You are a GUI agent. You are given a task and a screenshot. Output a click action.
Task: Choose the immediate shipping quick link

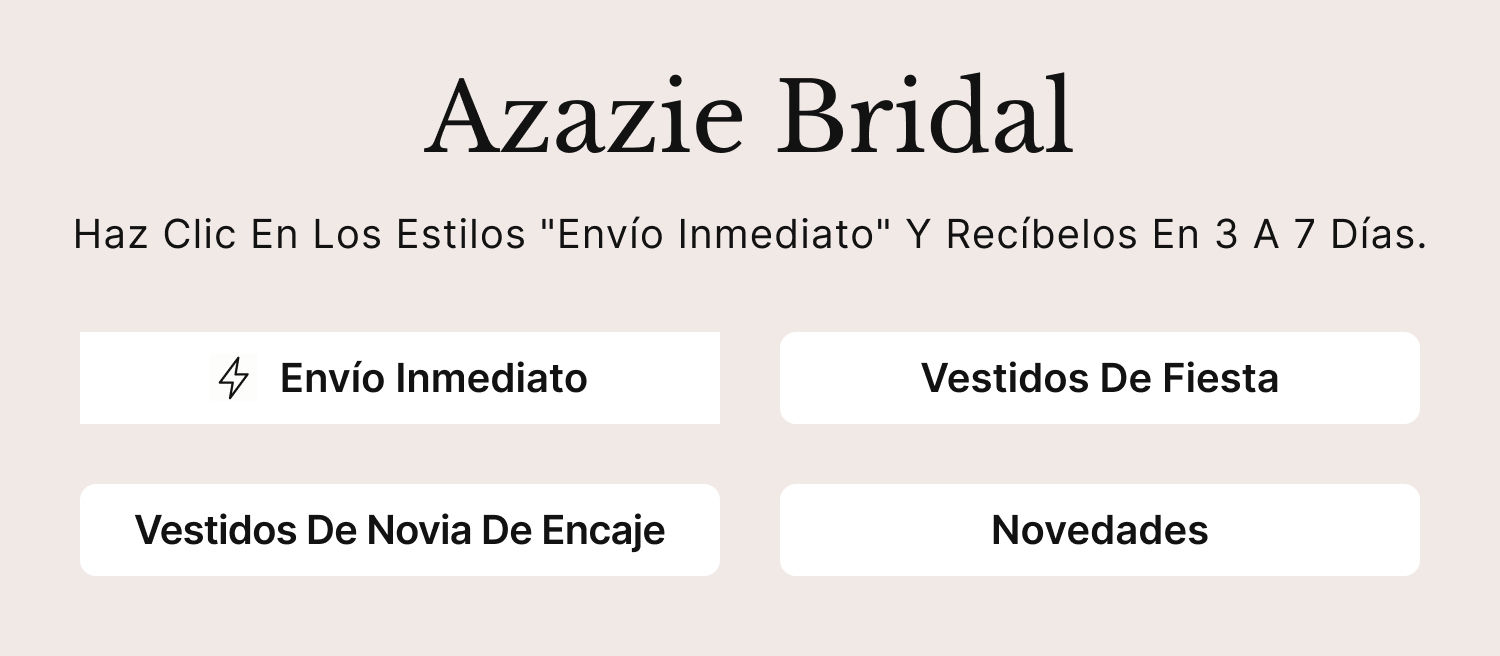point(400,378)
